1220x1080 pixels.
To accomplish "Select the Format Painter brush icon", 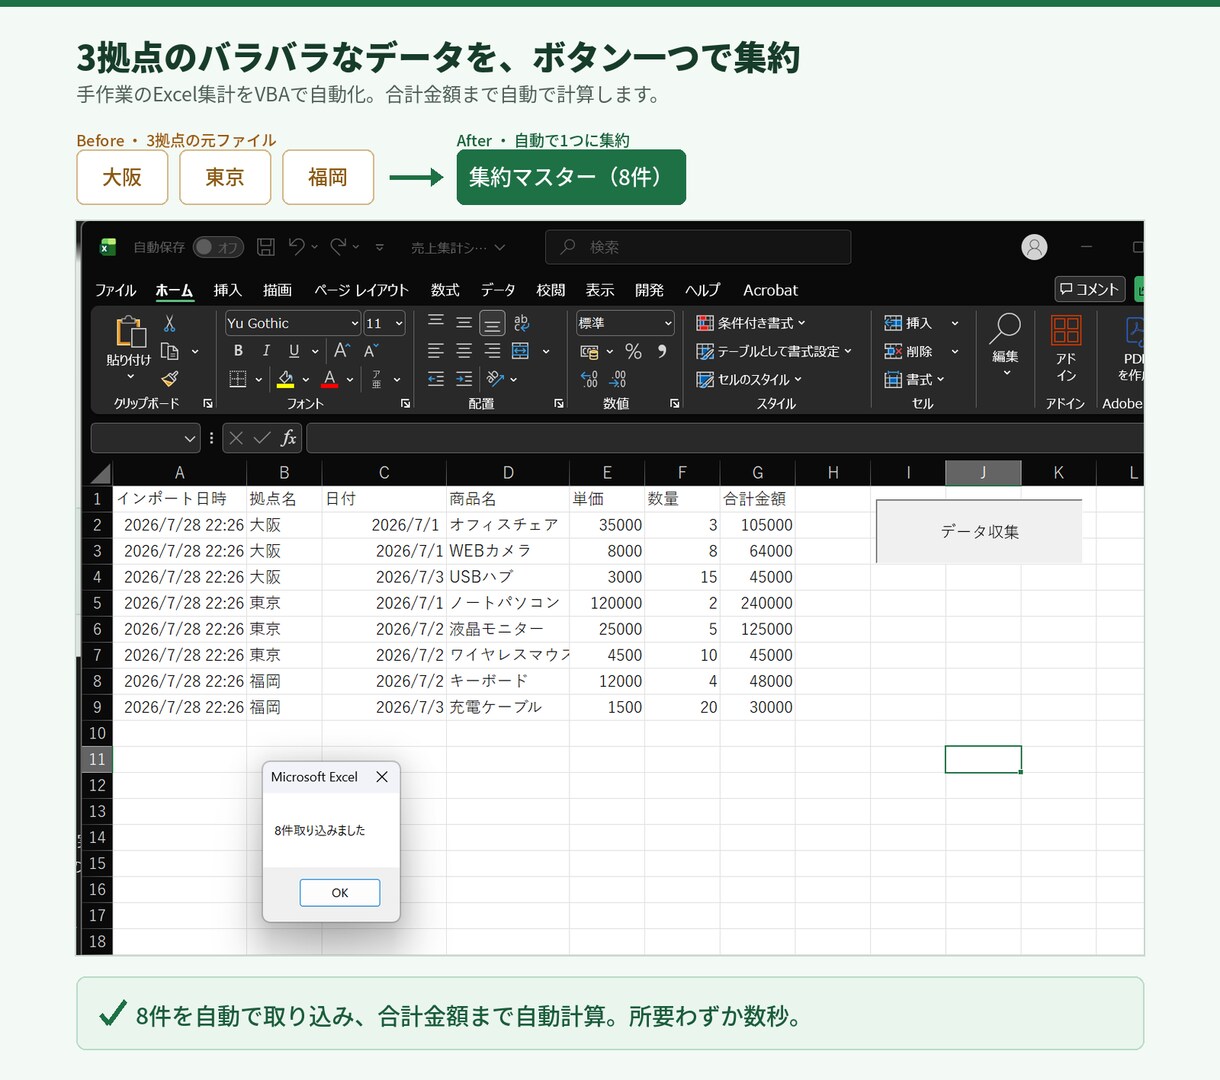I will [170, 379].
